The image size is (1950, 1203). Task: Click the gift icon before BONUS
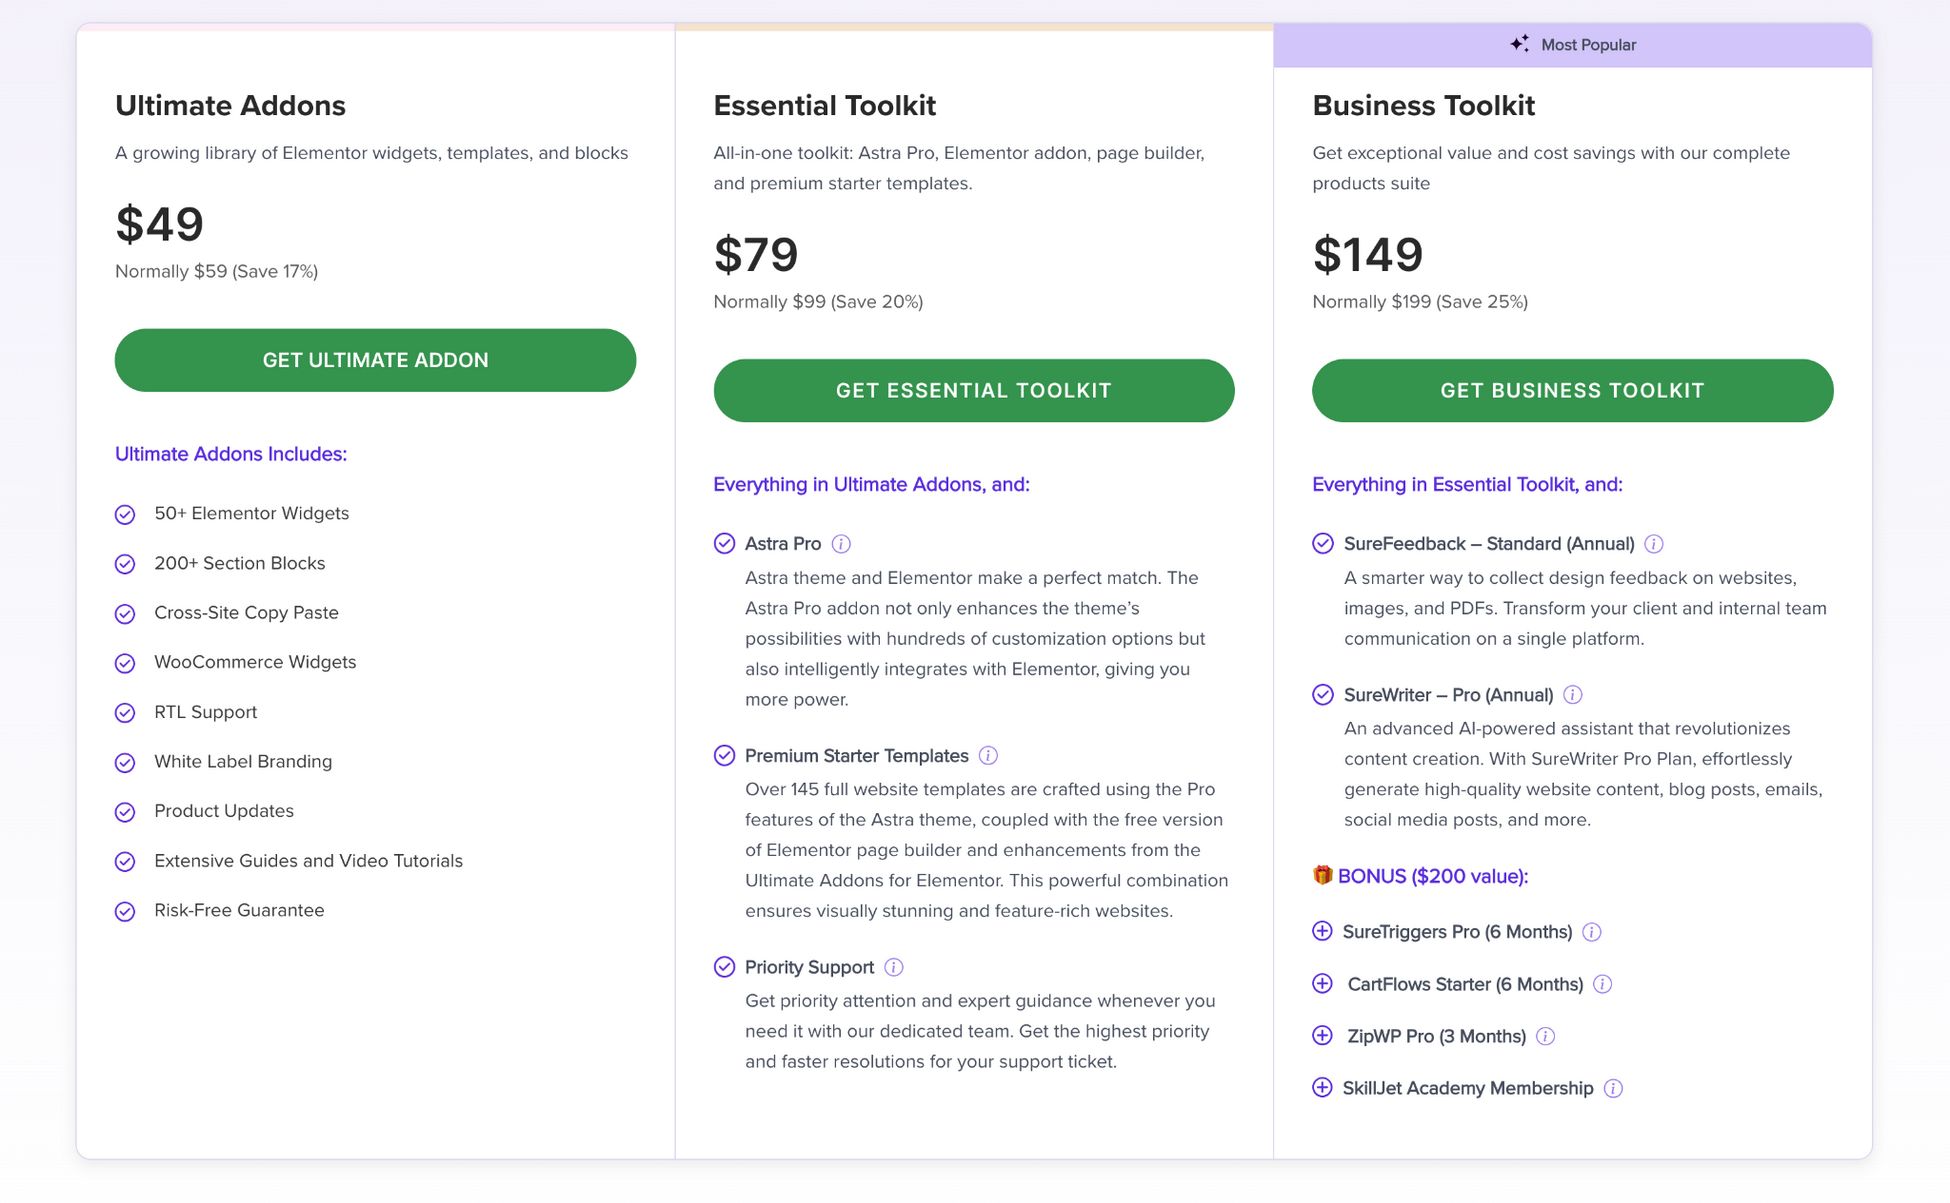click(1322, 875)
